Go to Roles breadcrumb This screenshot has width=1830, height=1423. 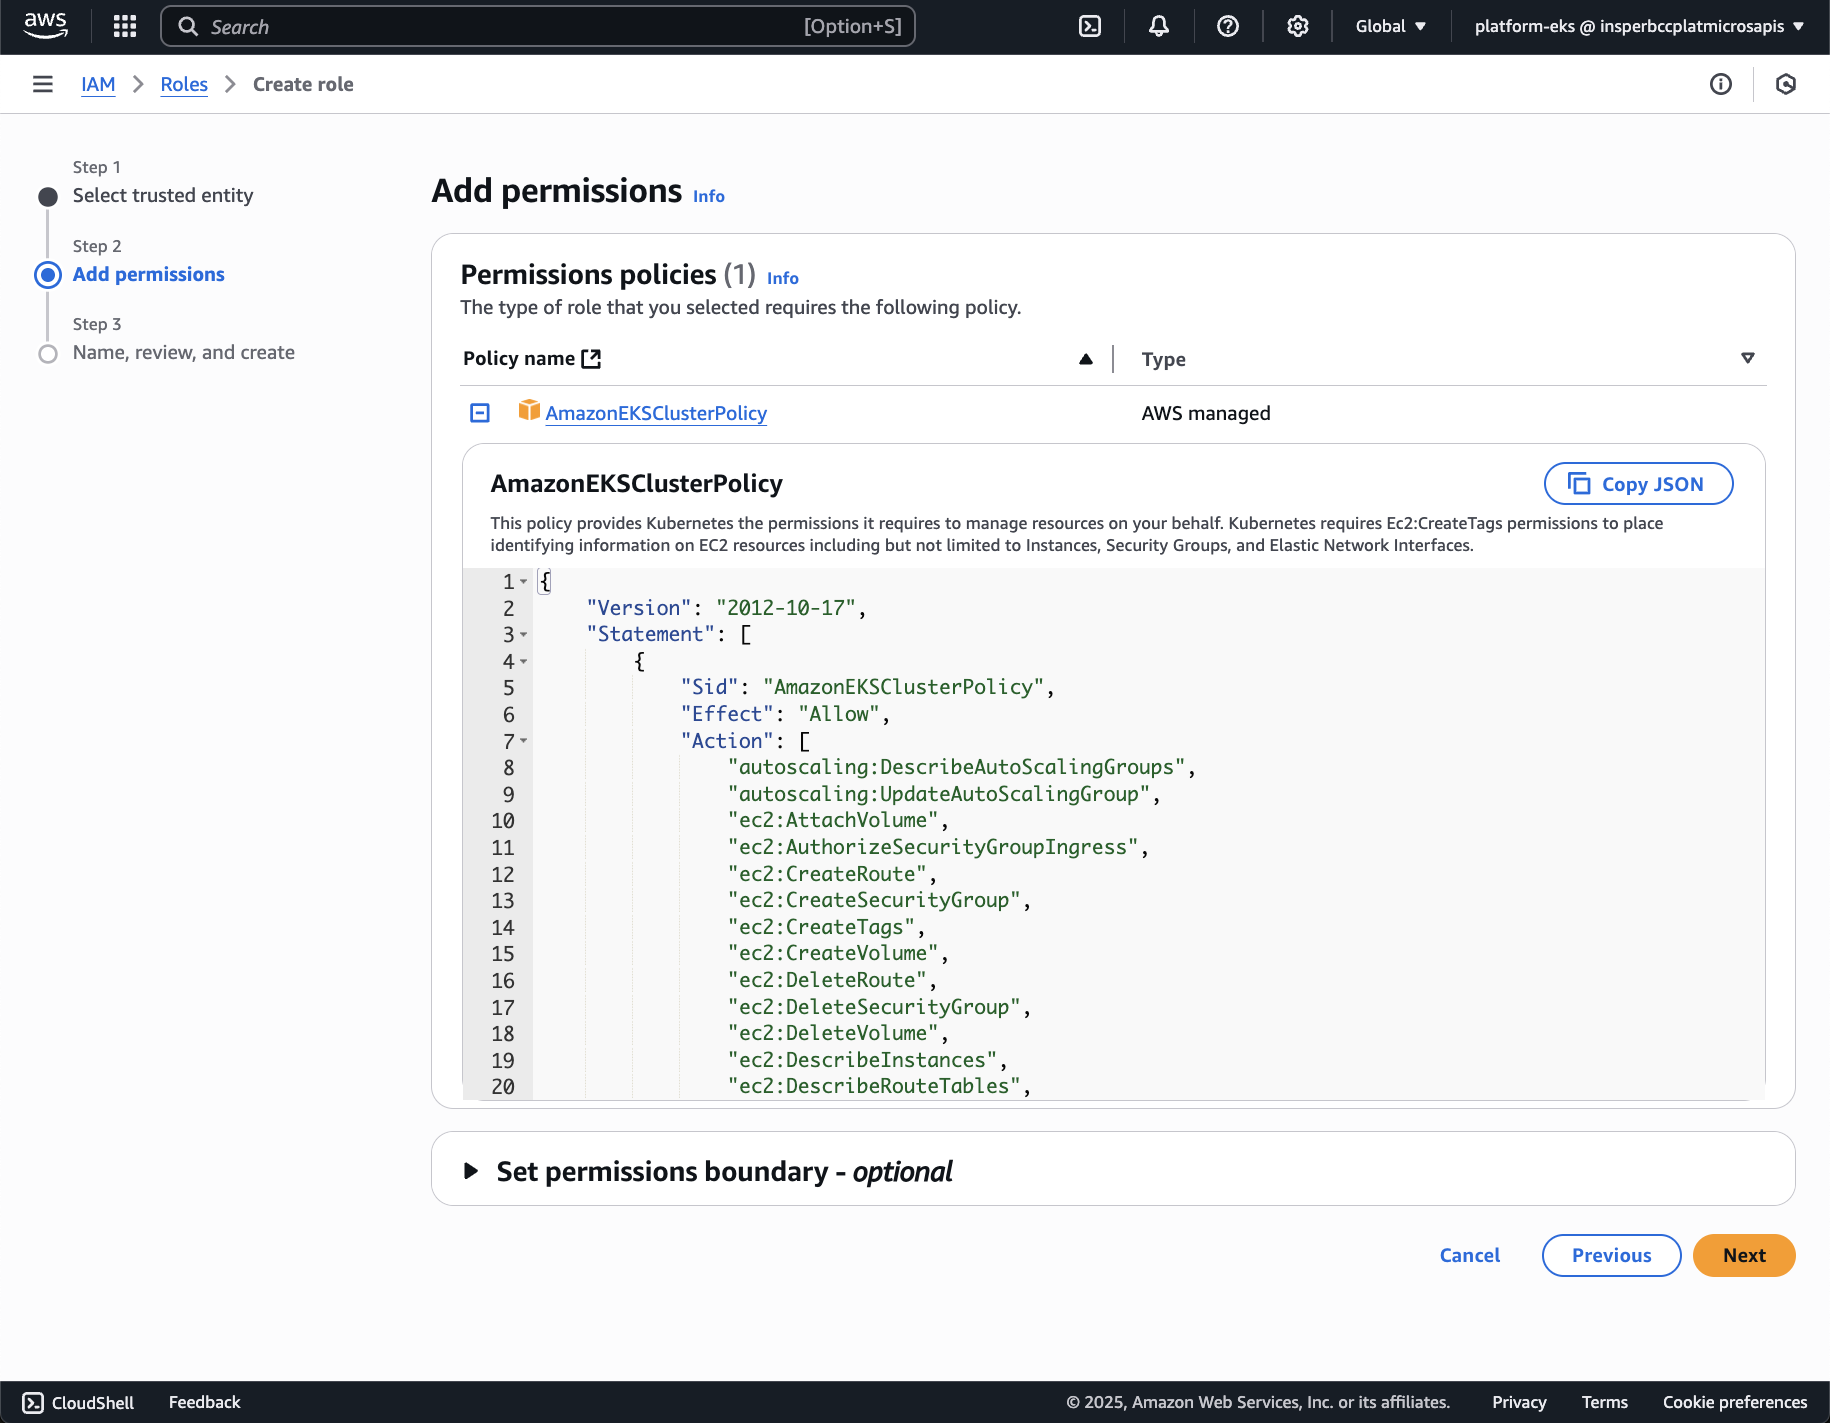tap(184, 84)
